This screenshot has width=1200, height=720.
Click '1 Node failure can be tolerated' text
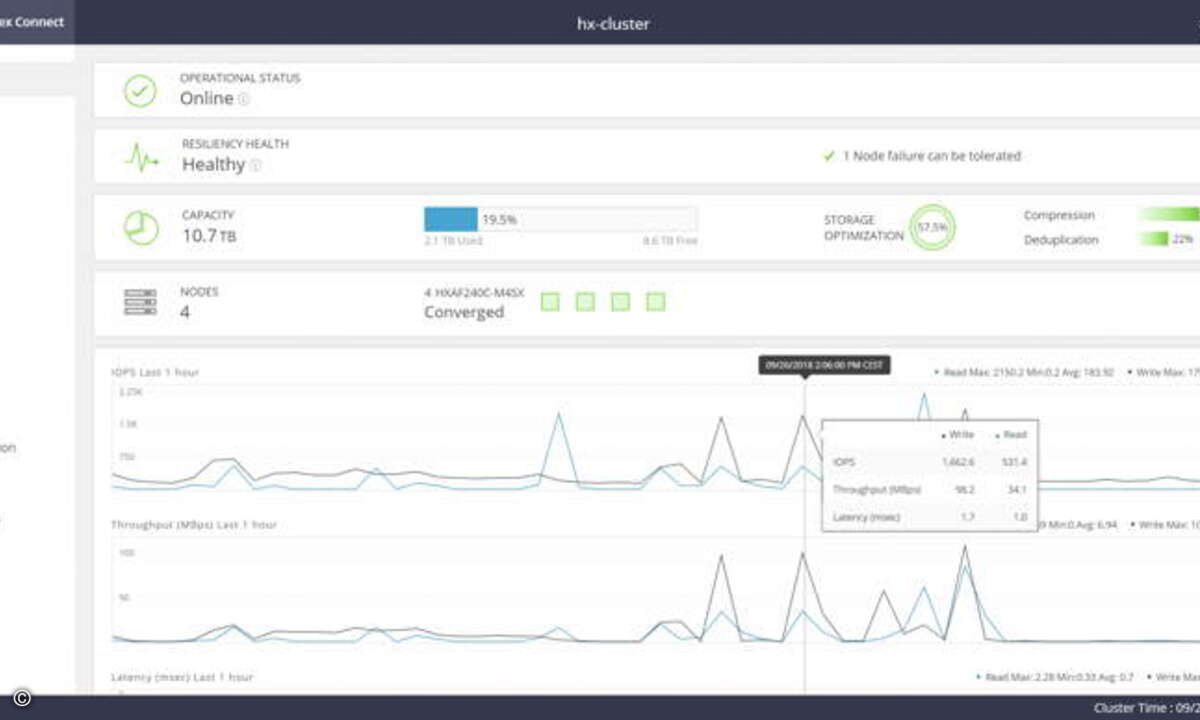point(932,156)
